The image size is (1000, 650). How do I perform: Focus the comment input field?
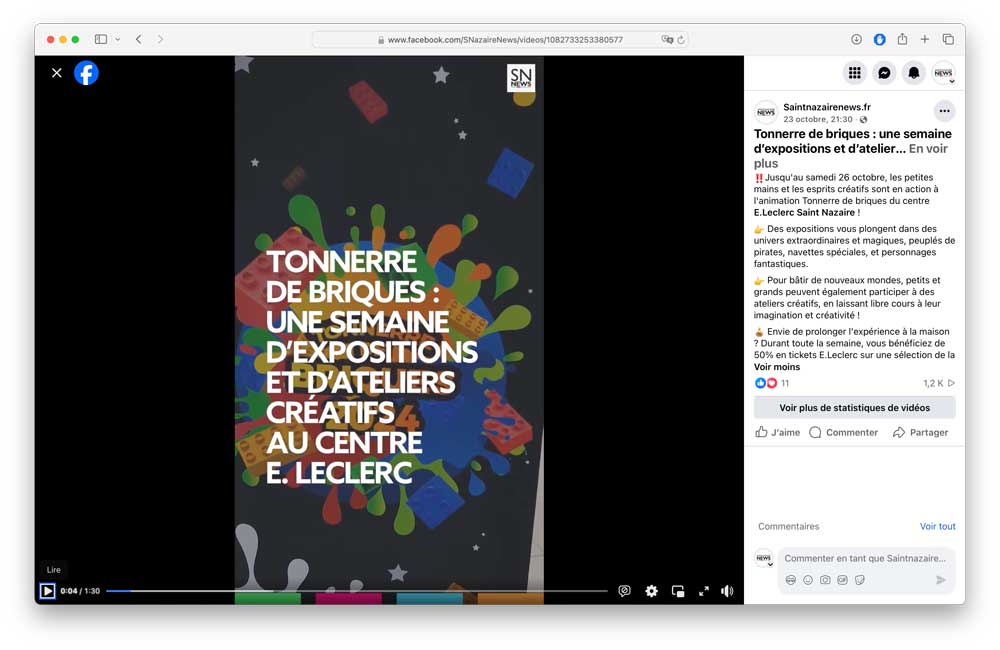pos(865,558)
